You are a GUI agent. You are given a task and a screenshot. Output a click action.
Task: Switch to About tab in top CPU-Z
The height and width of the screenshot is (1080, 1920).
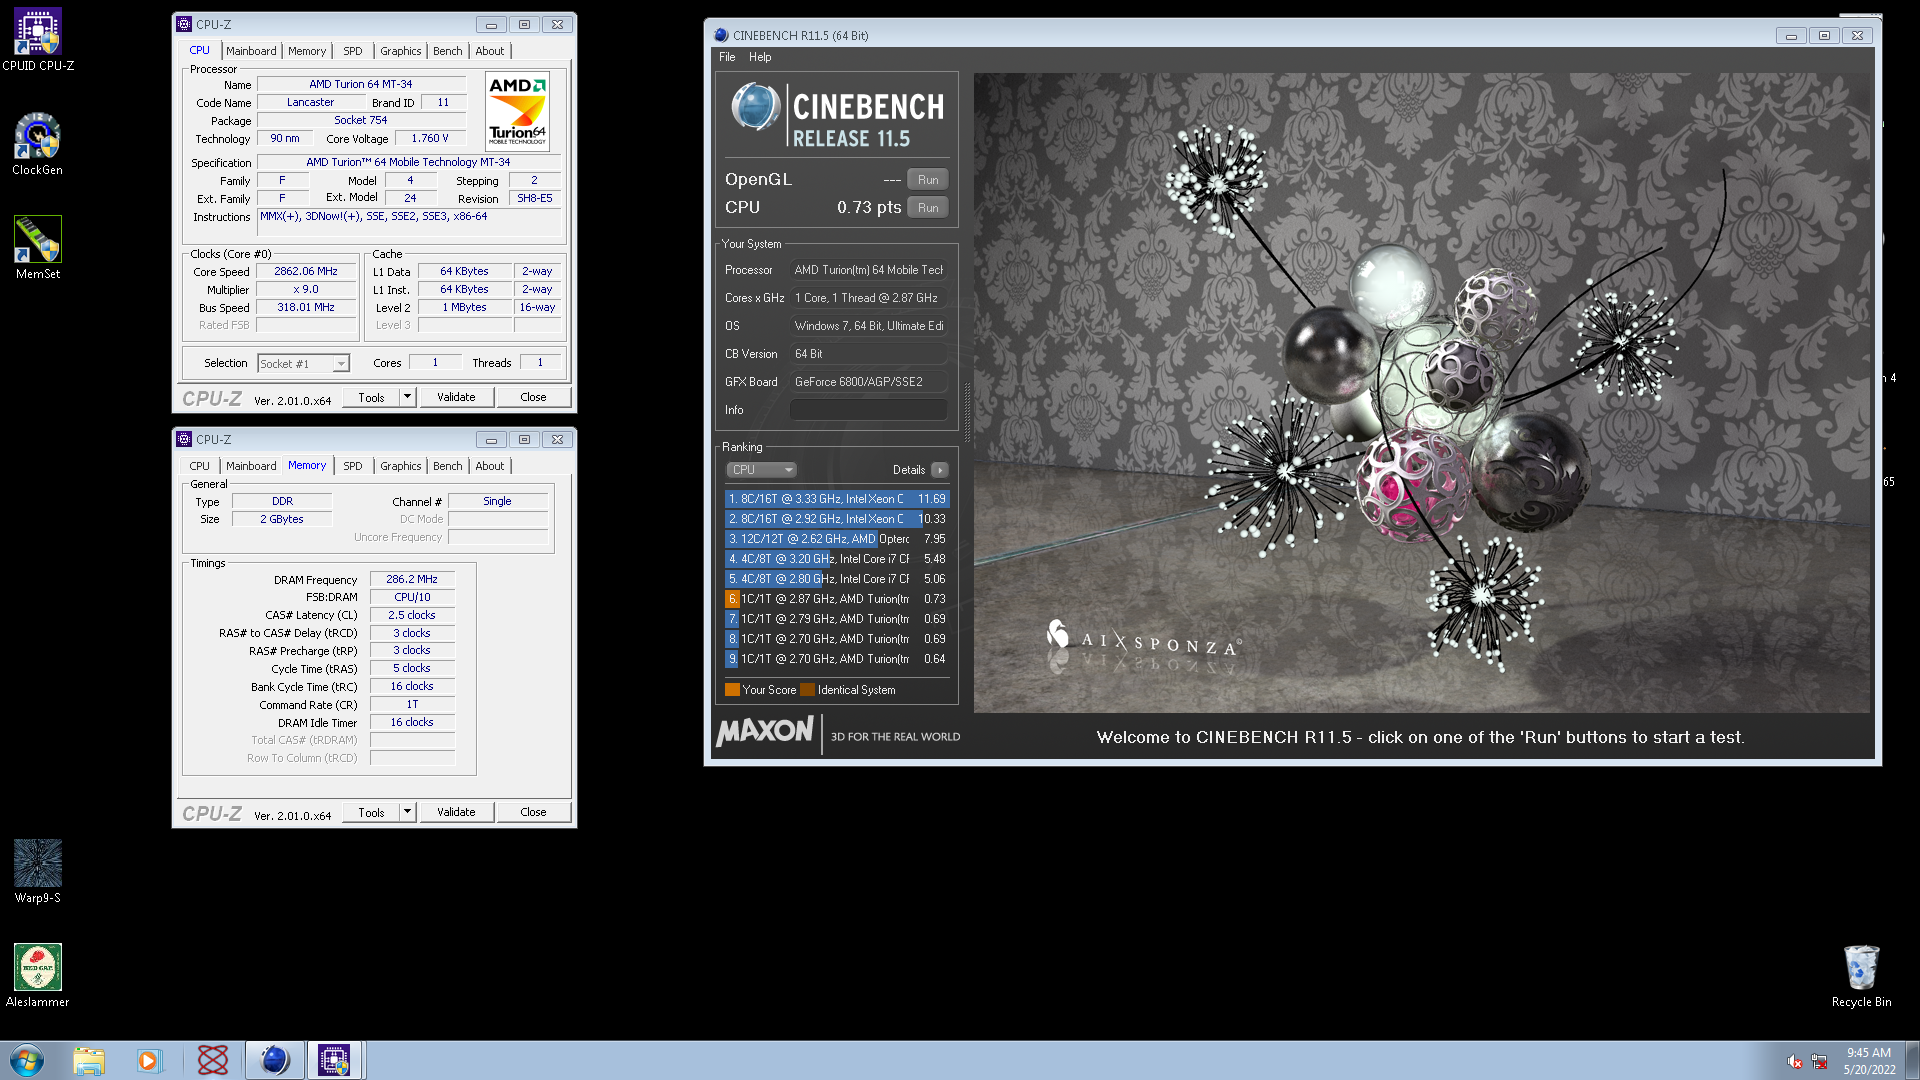(490, 51)
